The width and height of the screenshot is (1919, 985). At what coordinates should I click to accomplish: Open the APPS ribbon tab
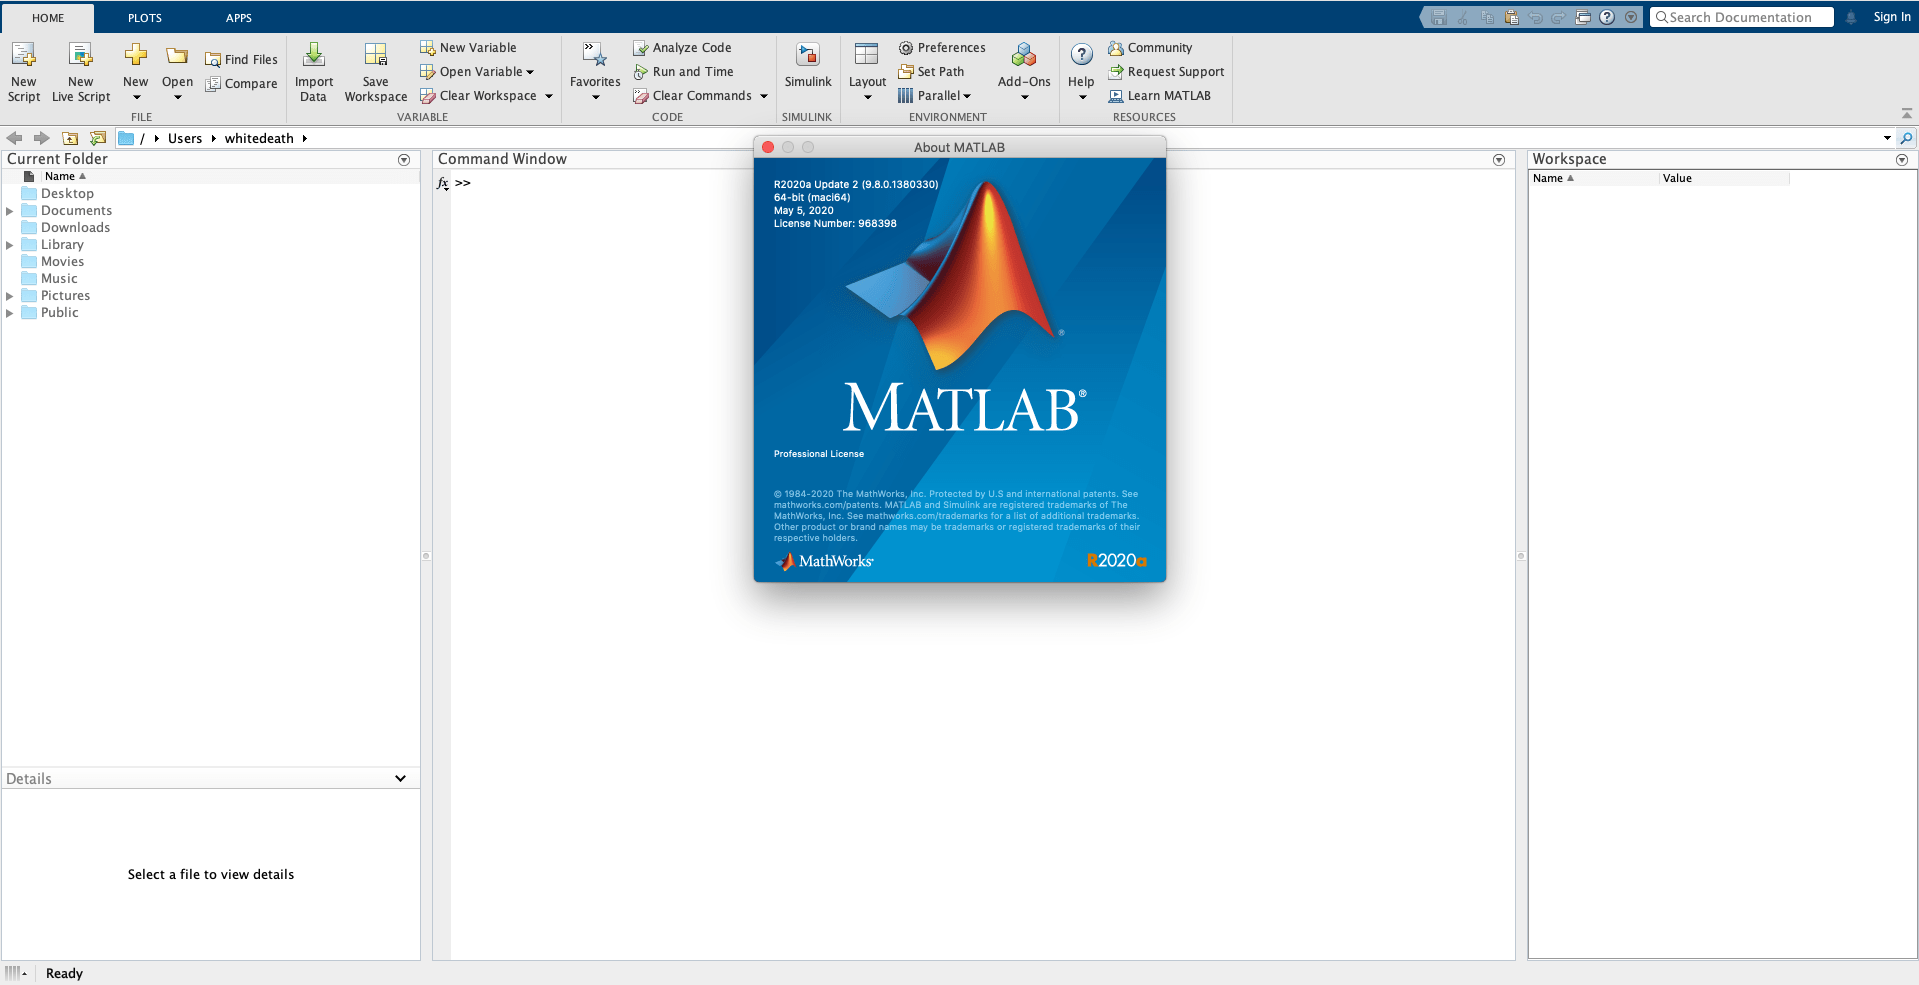(x=238, y=17)
